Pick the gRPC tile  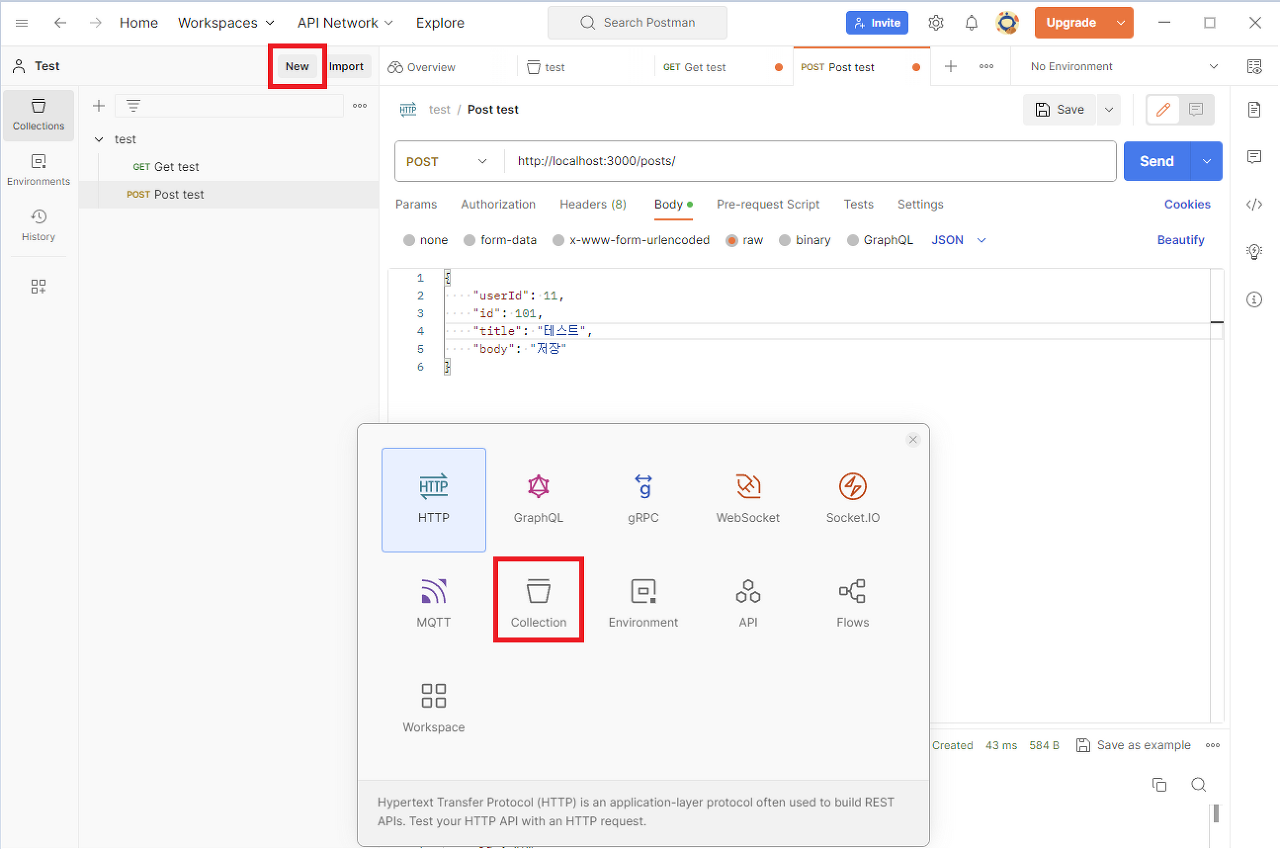pos(643,500)
